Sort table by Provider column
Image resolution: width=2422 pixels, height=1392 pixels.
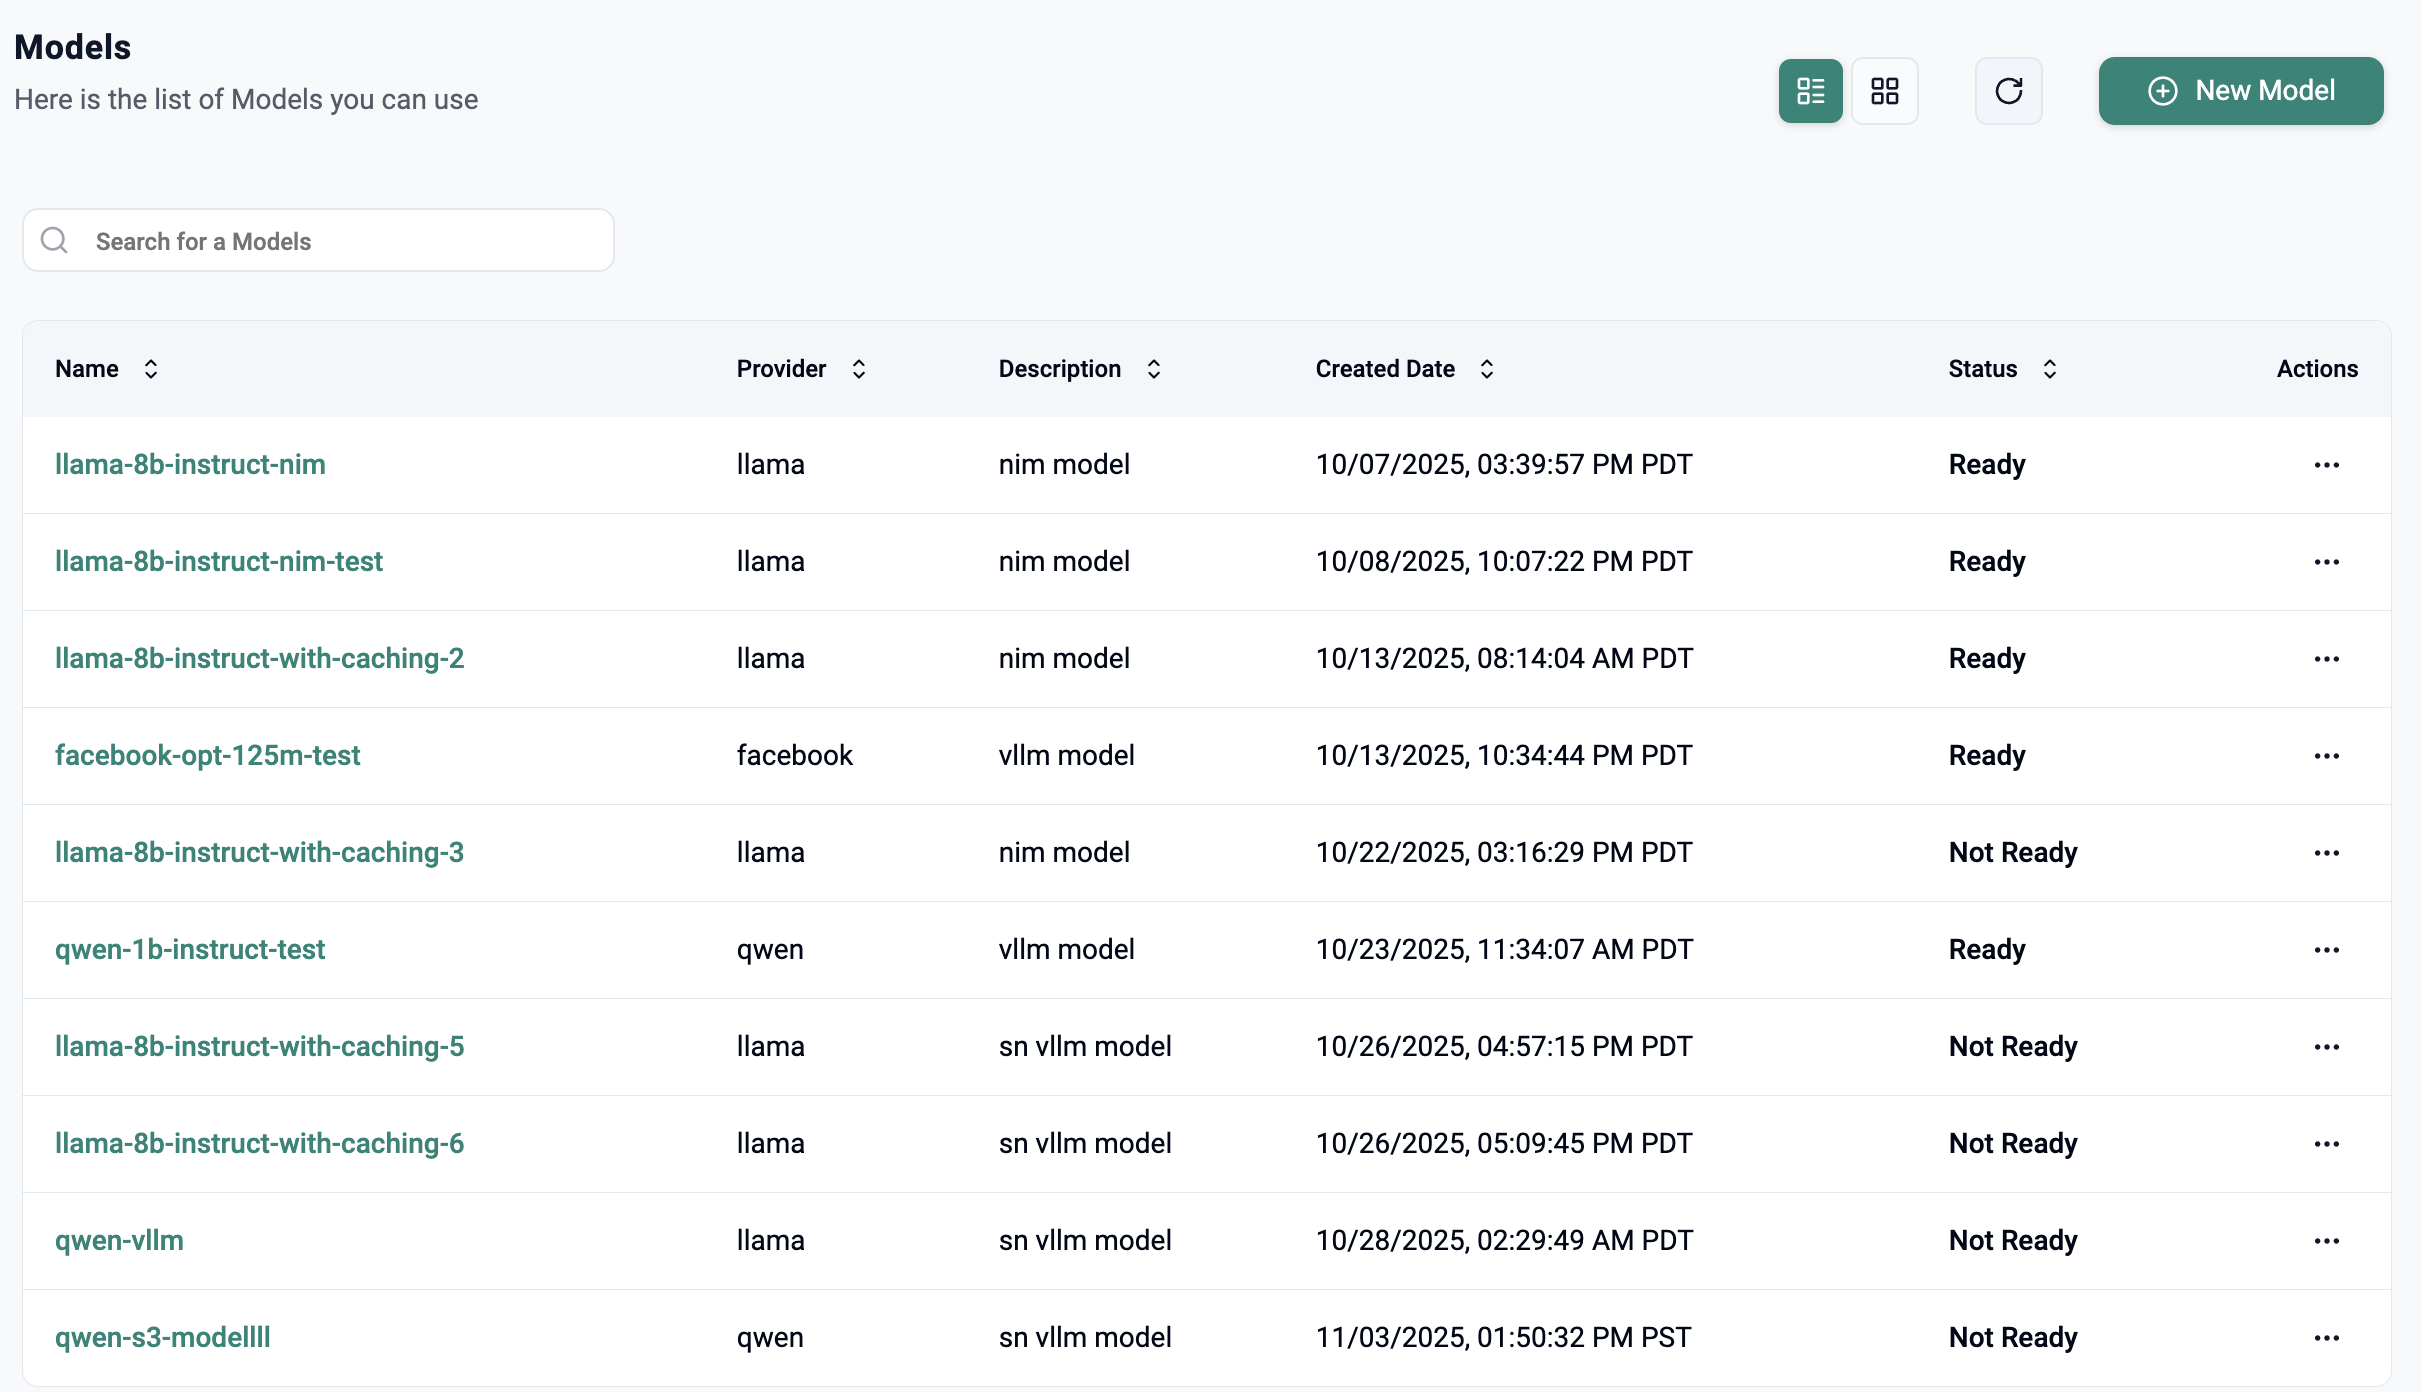858,369
